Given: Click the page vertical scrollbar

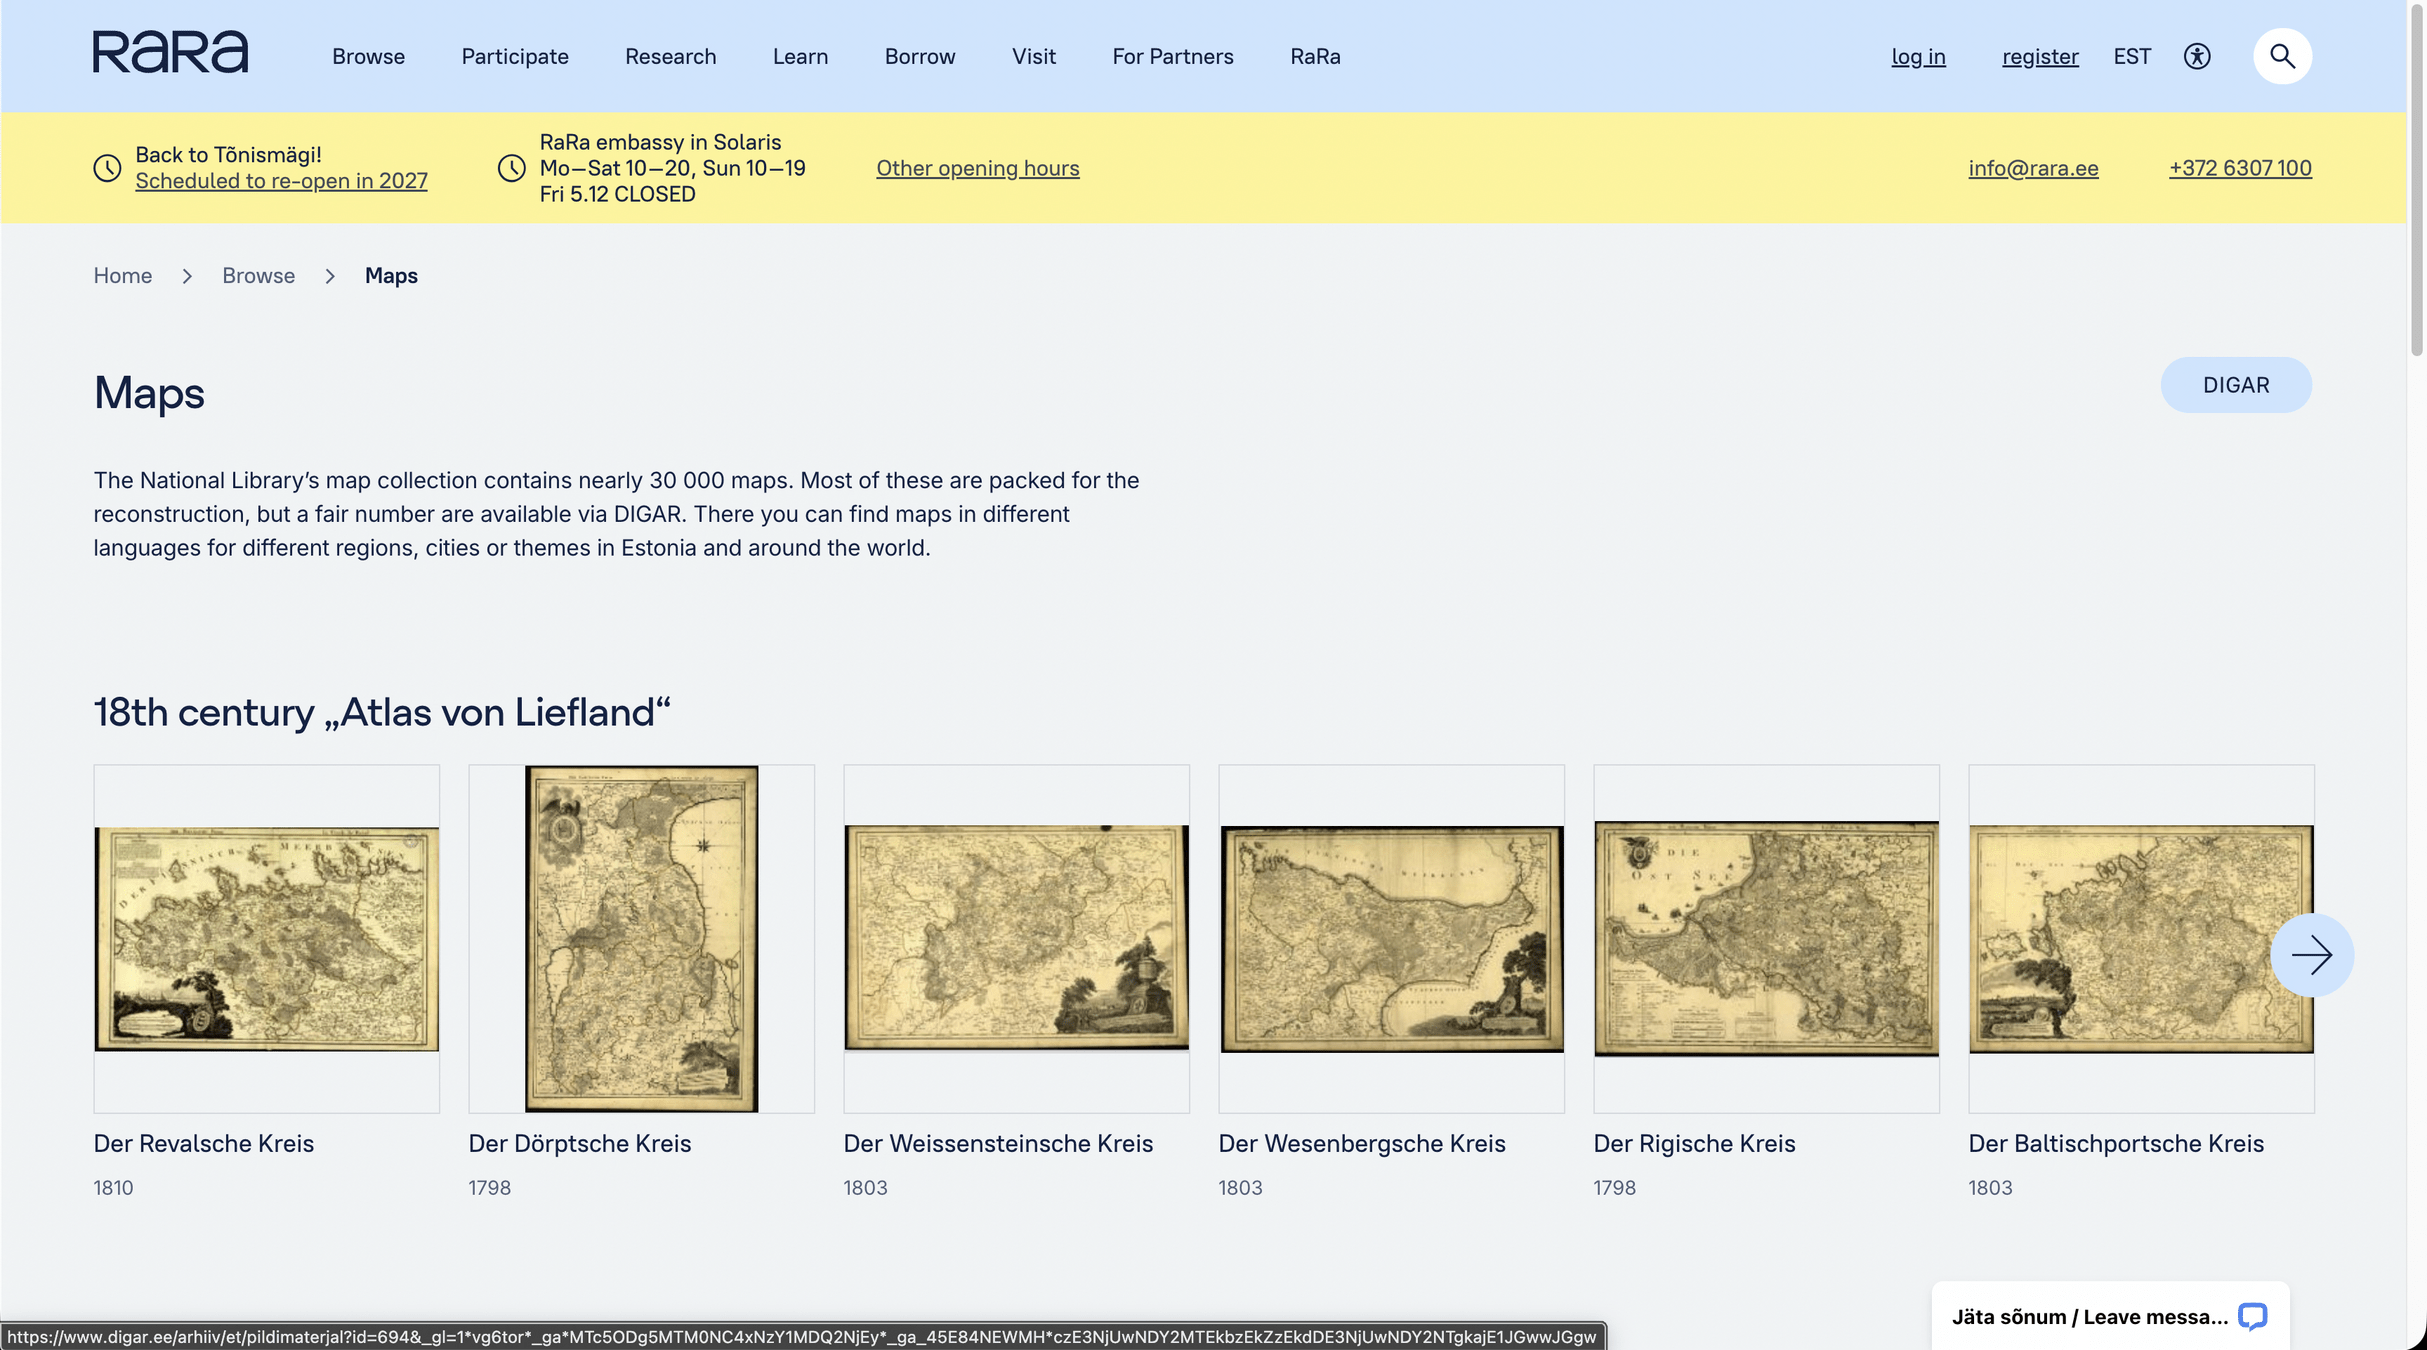Looking at the screenshot, I should point(2416,180).
